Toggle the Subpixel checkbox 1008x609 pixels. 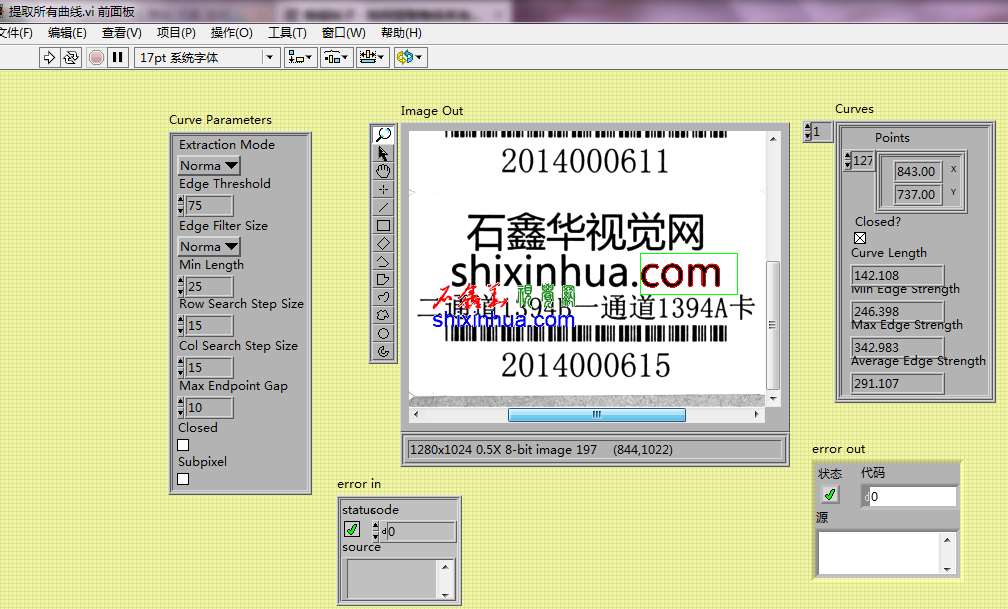coord(183,479)
